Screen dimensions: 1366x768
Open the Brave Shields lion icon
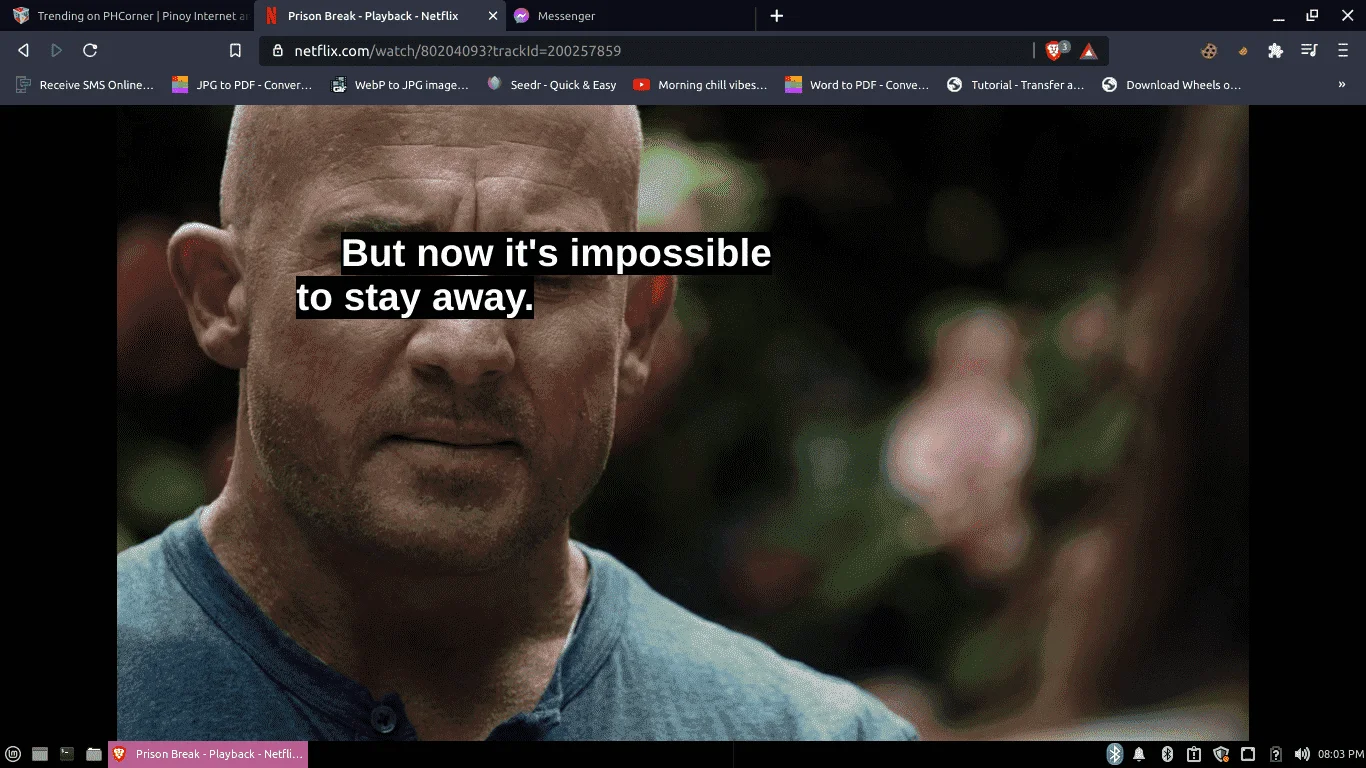pos(1053,51)
